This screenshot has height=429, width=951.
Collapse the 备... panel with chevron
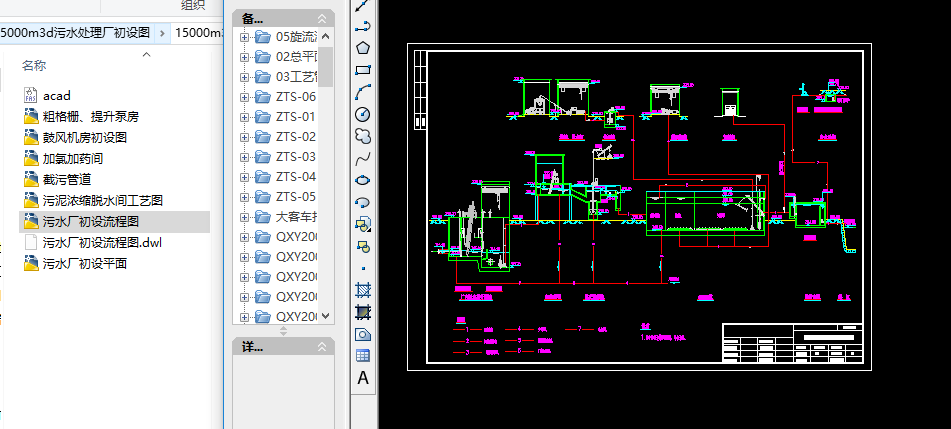pyautogui.click(x=322, y=19)
